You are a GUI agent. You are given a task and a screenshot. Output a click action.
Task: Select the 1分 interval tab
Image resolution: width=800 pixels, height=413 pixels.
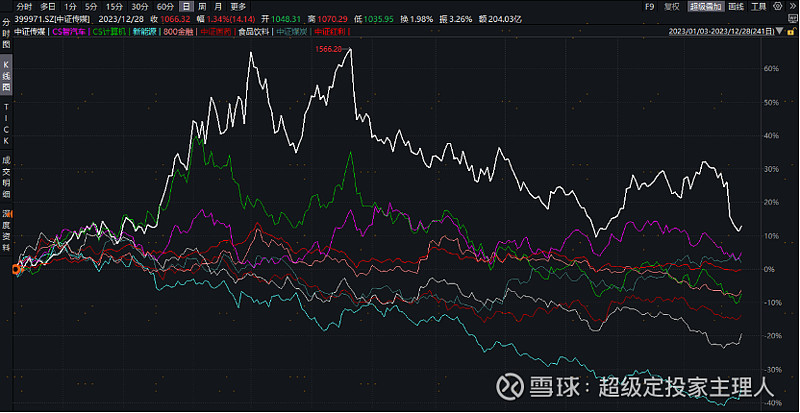70,7
